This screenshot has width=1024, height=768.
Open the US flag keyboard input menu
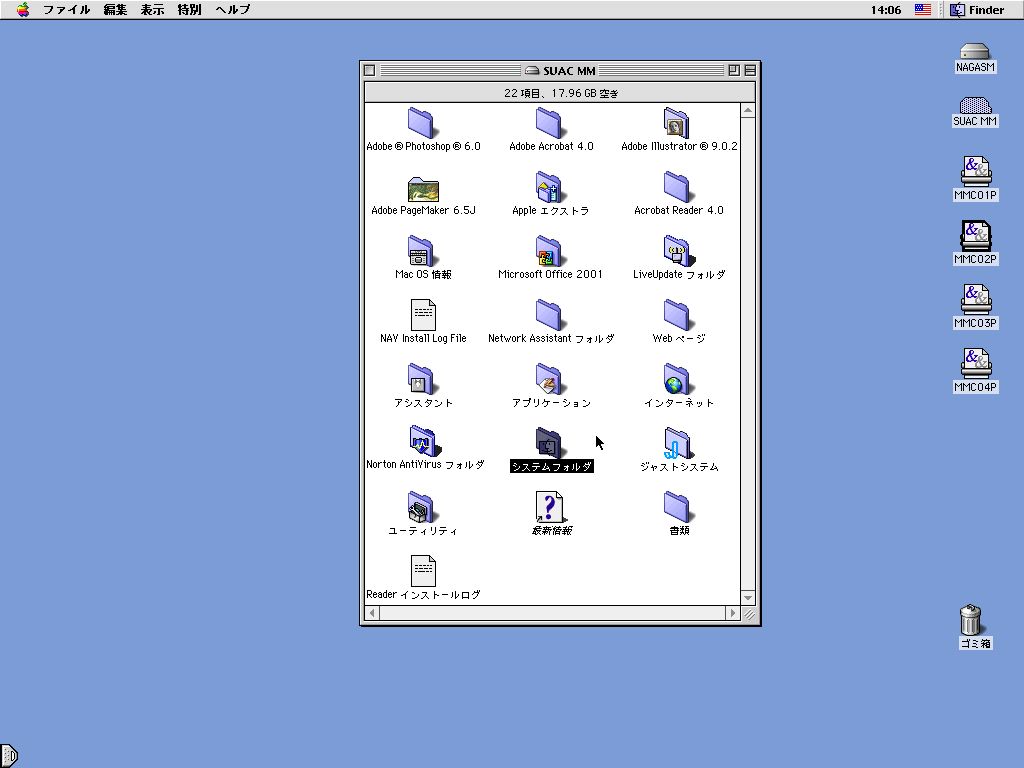click(922, 10)
